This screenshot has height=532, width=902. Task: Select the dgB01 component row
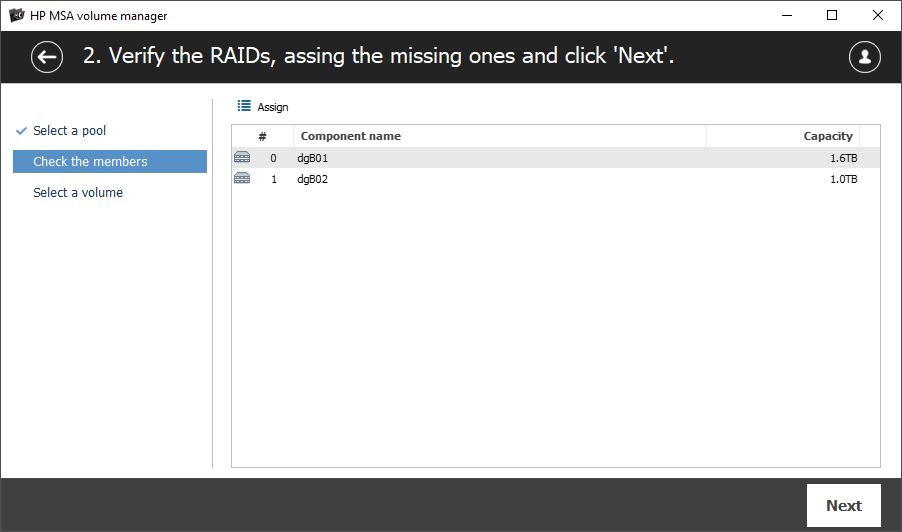click(556, 158)
